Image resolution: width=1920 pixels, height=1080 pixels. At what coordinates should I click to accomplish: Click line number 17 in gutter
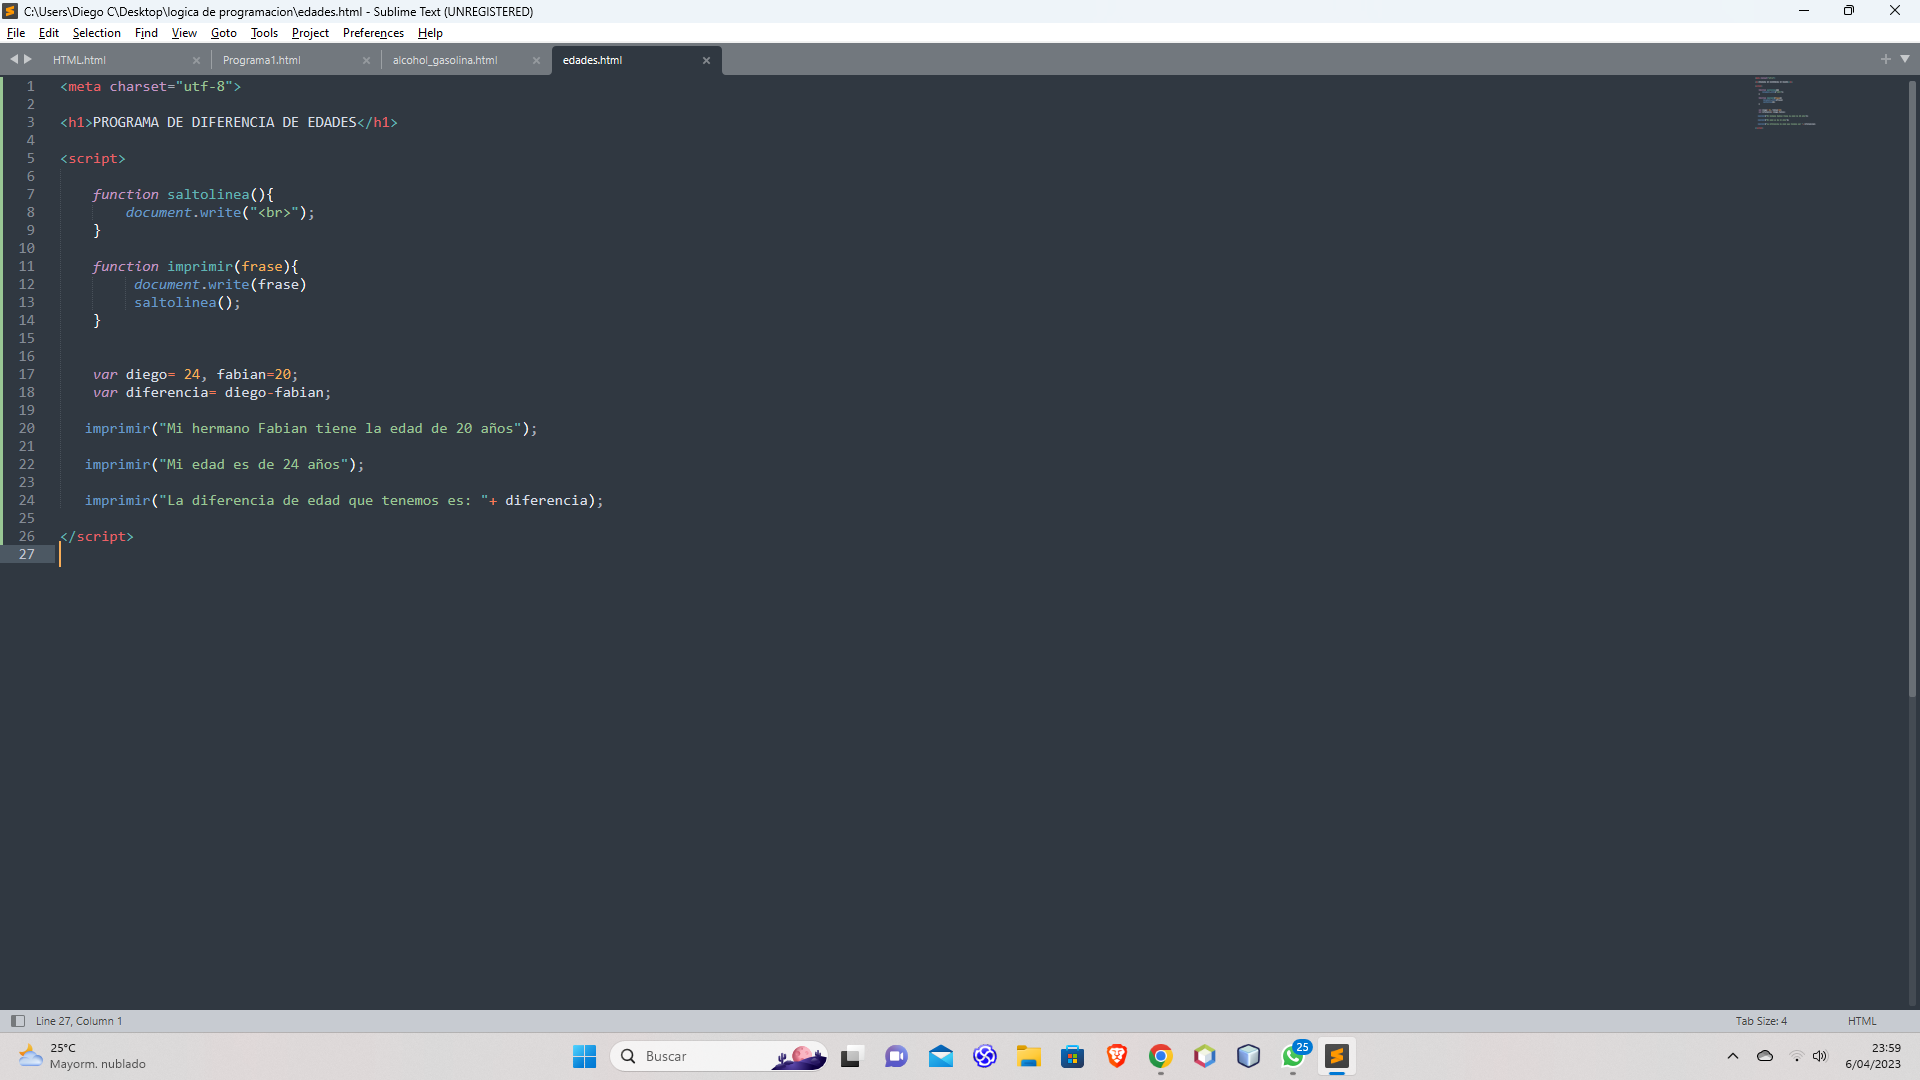(26, 374)
